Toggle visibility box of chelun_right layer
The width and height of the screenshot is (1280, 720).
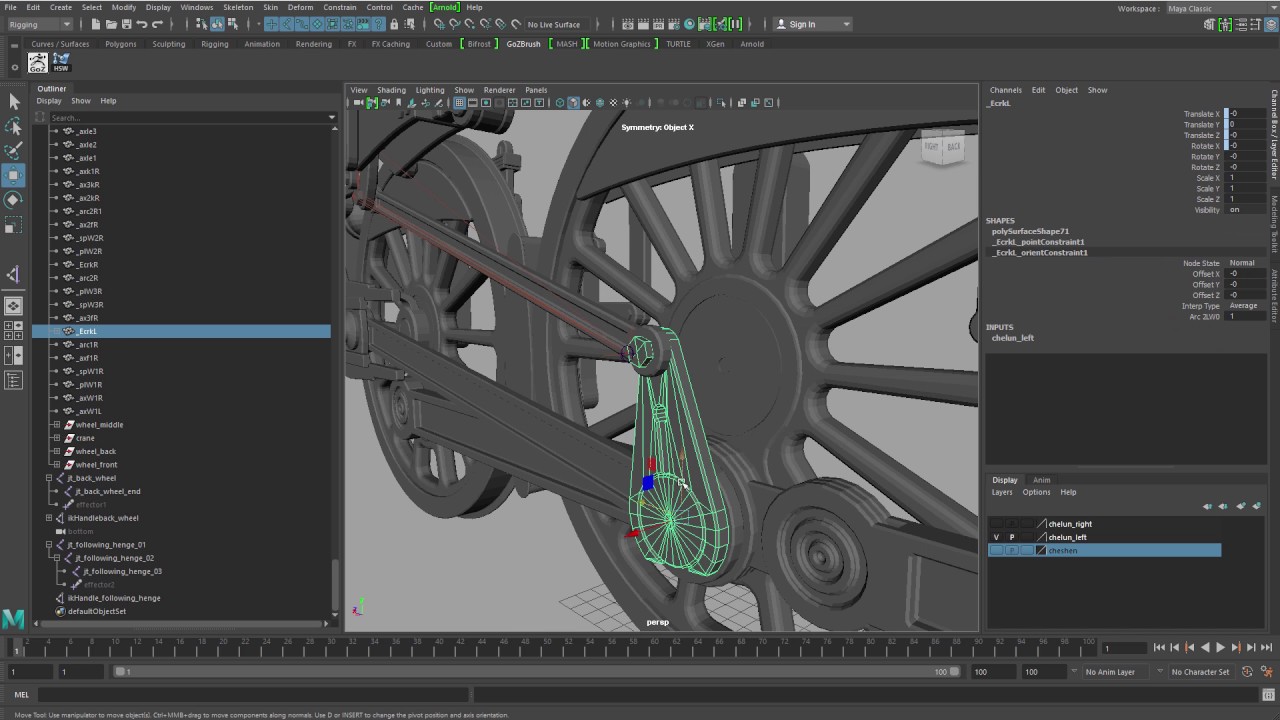pos(996,523)
